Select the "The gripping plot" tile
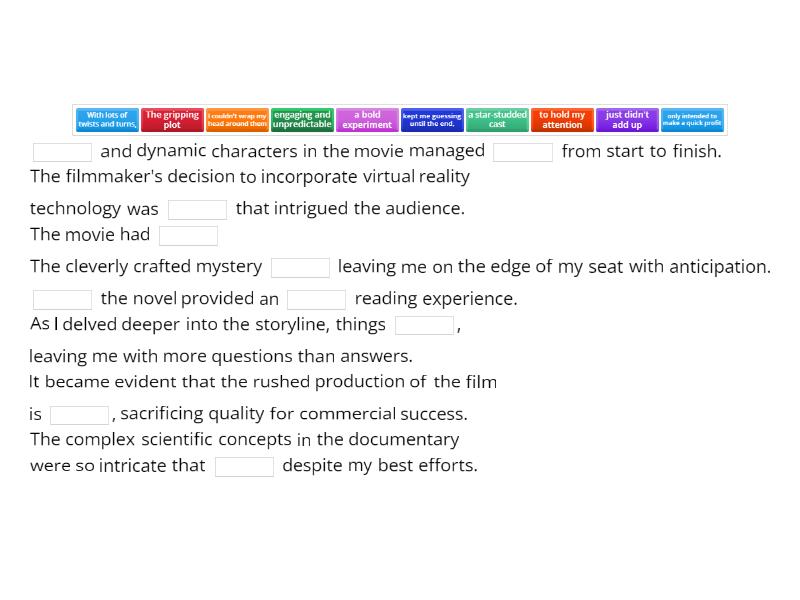The height and width of the screenshot is (600, 800). [x=172, y=119]
